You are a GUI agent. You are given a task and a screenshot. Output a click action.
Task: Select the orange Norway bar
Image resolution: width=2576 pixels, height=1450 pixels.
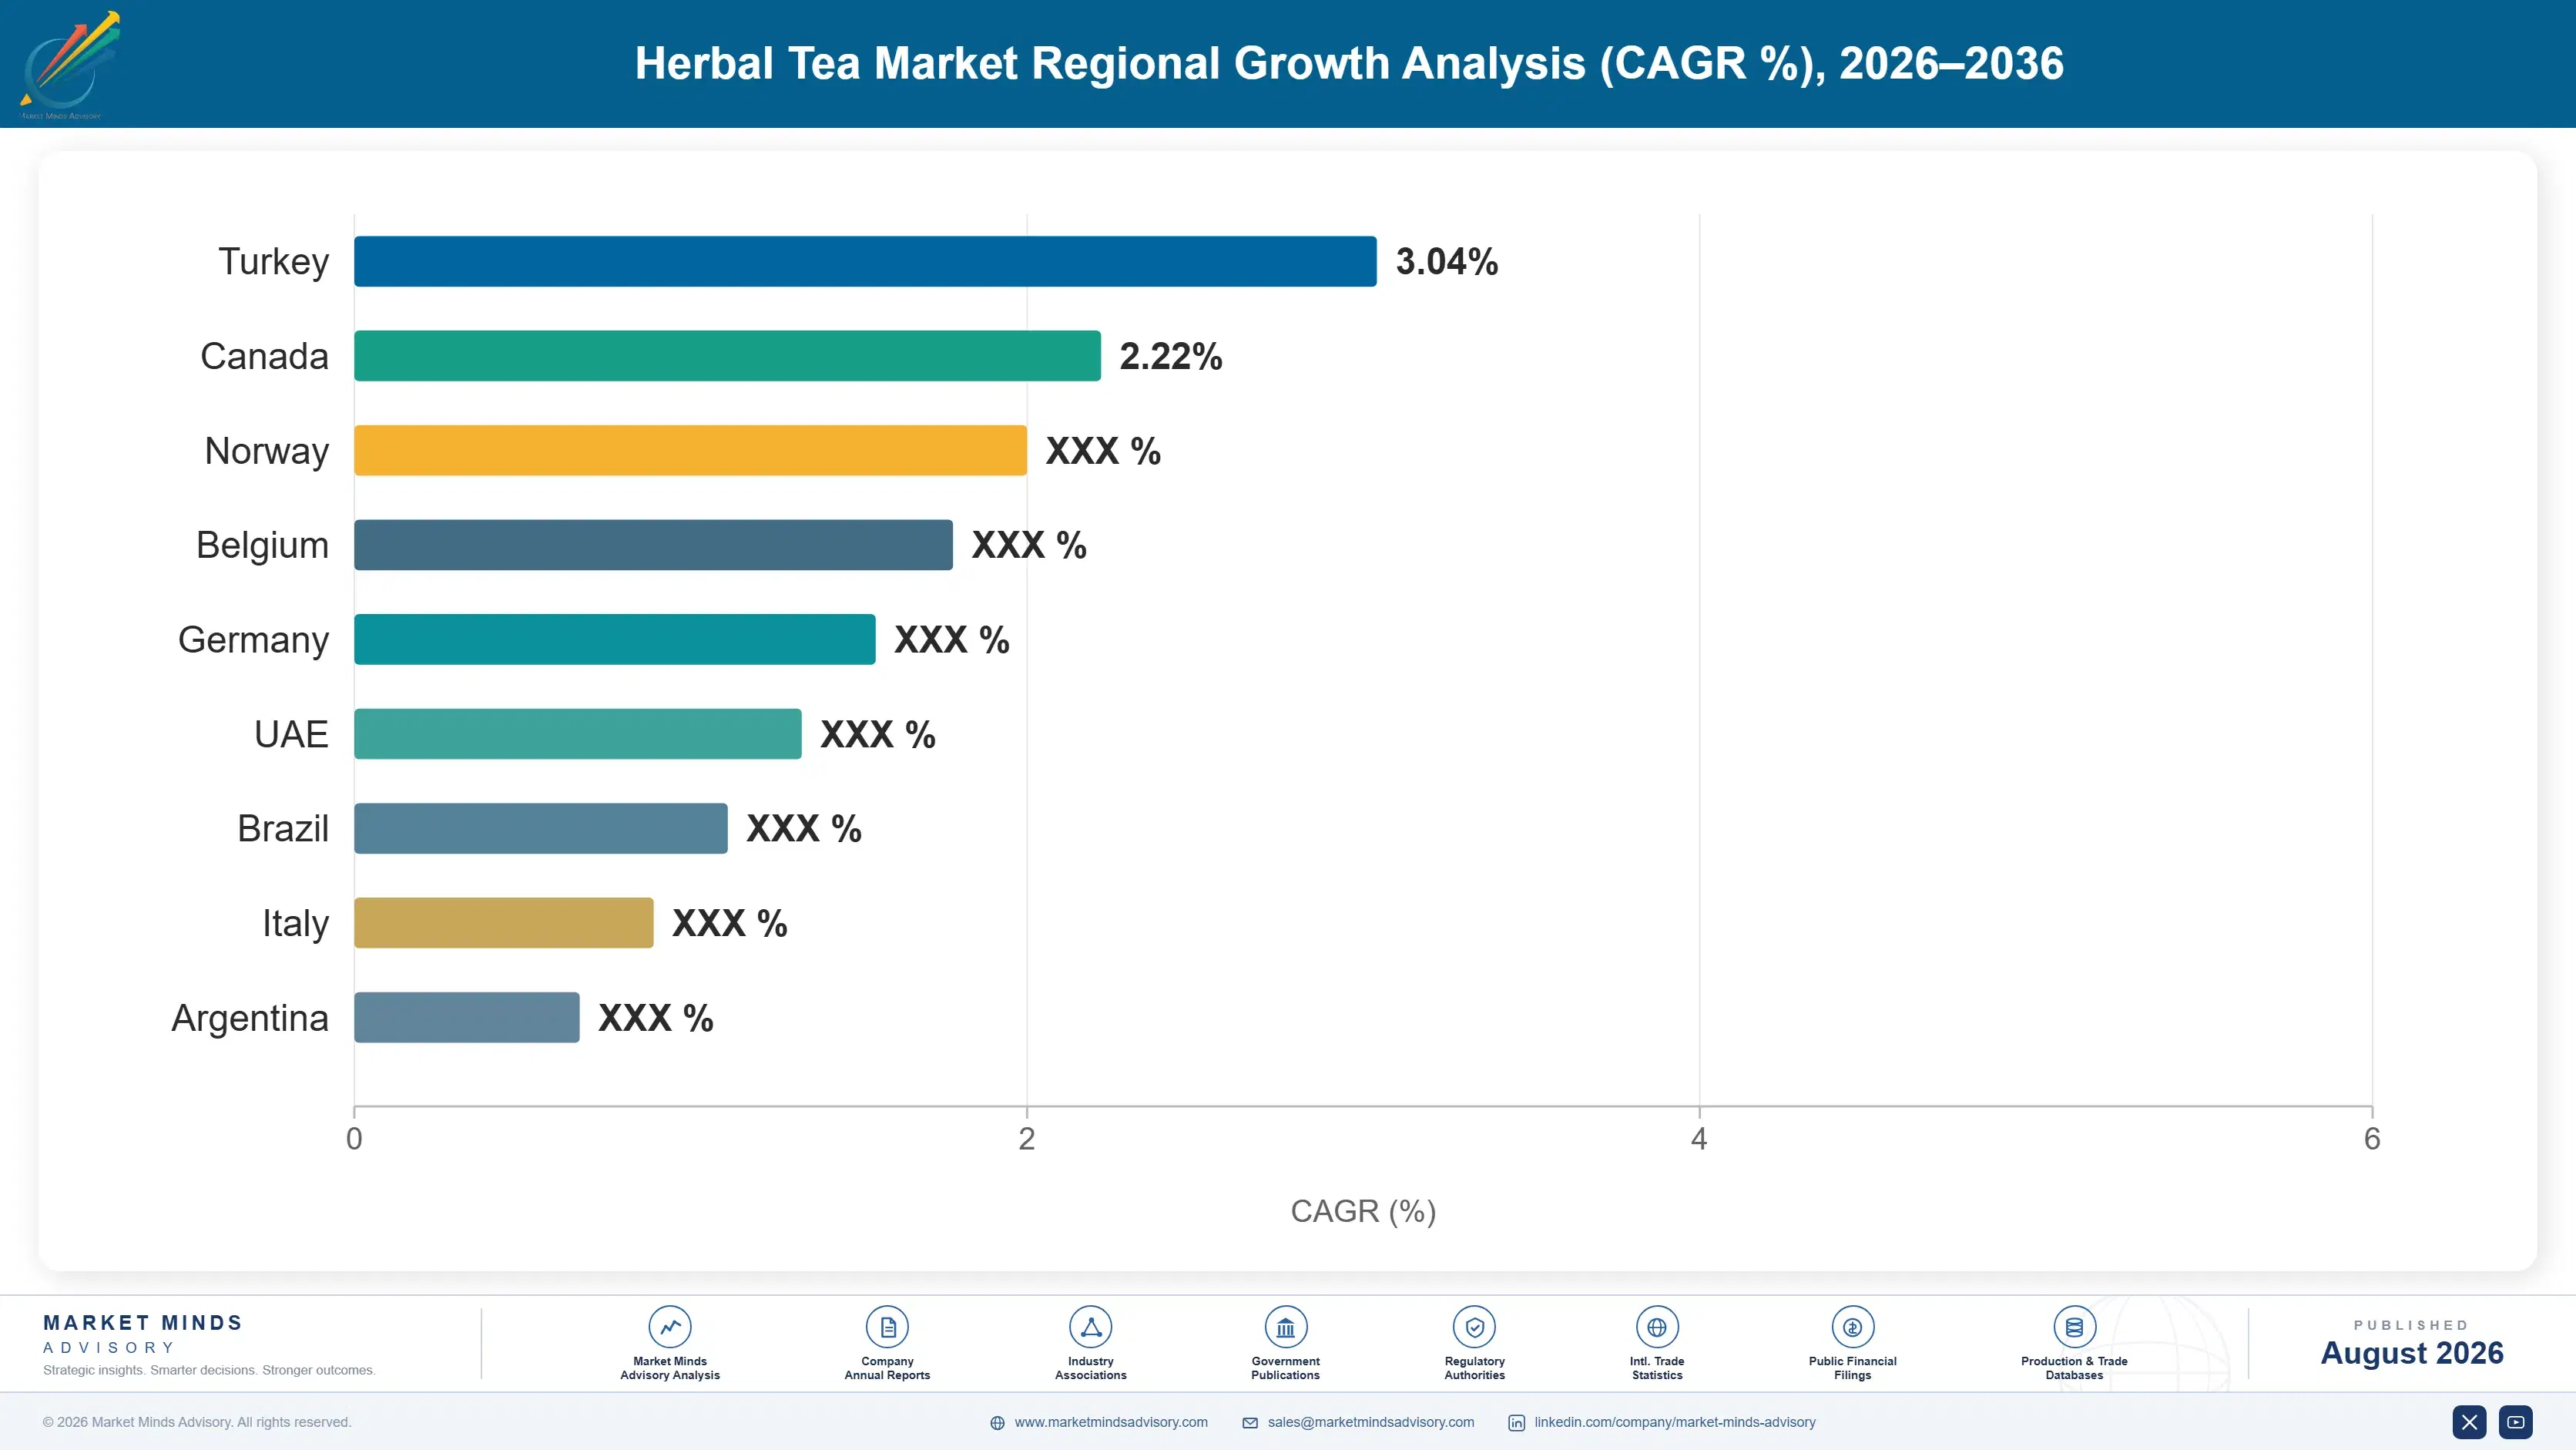690,450
